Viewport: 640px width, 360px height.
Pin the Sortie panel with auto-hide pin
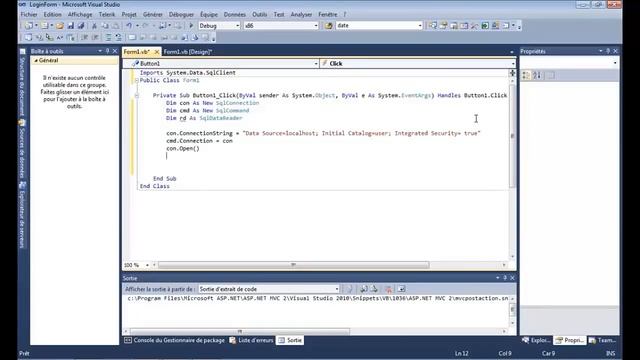pyautogui.click(x=505, y=278)
